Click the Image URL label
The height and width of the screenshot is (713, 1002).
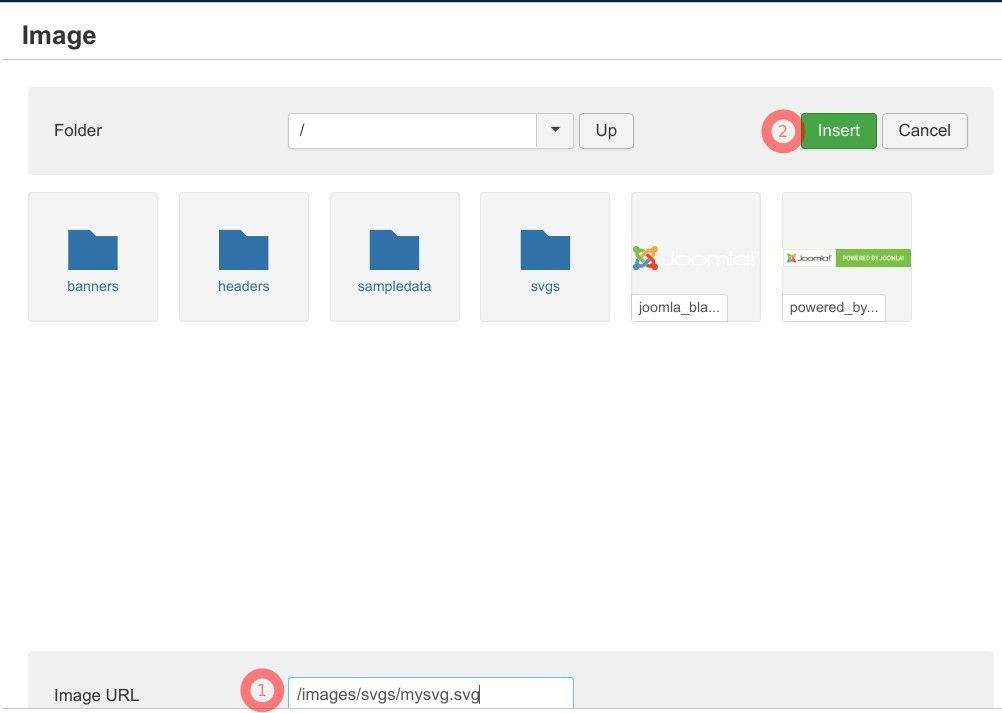[x=96, y=695]
